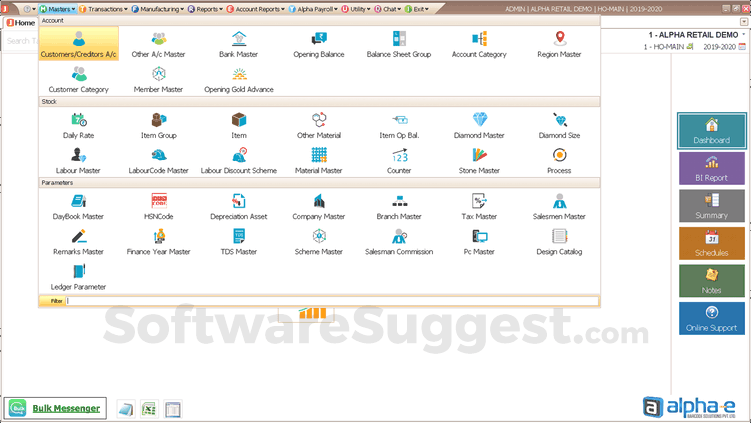
Task: Open Design Catalog
Action: (x=559, y=242)
